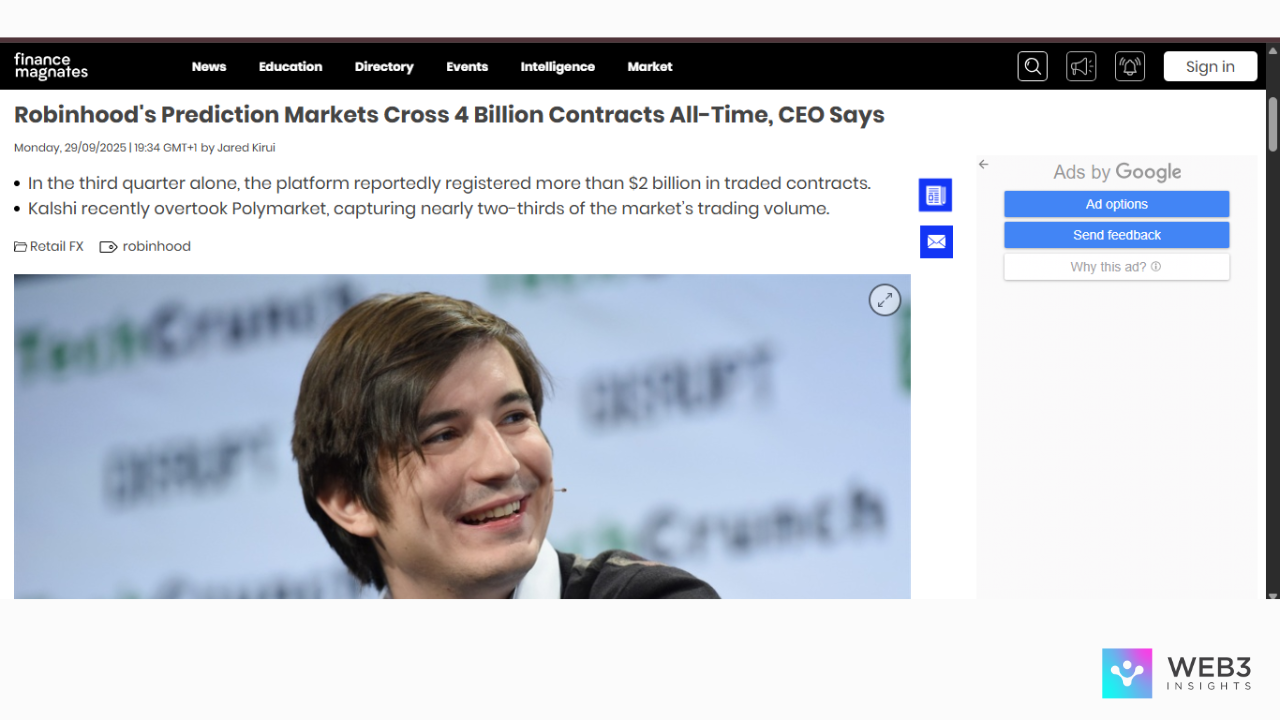Click the Send feedback button

(x=1116, y=235)
